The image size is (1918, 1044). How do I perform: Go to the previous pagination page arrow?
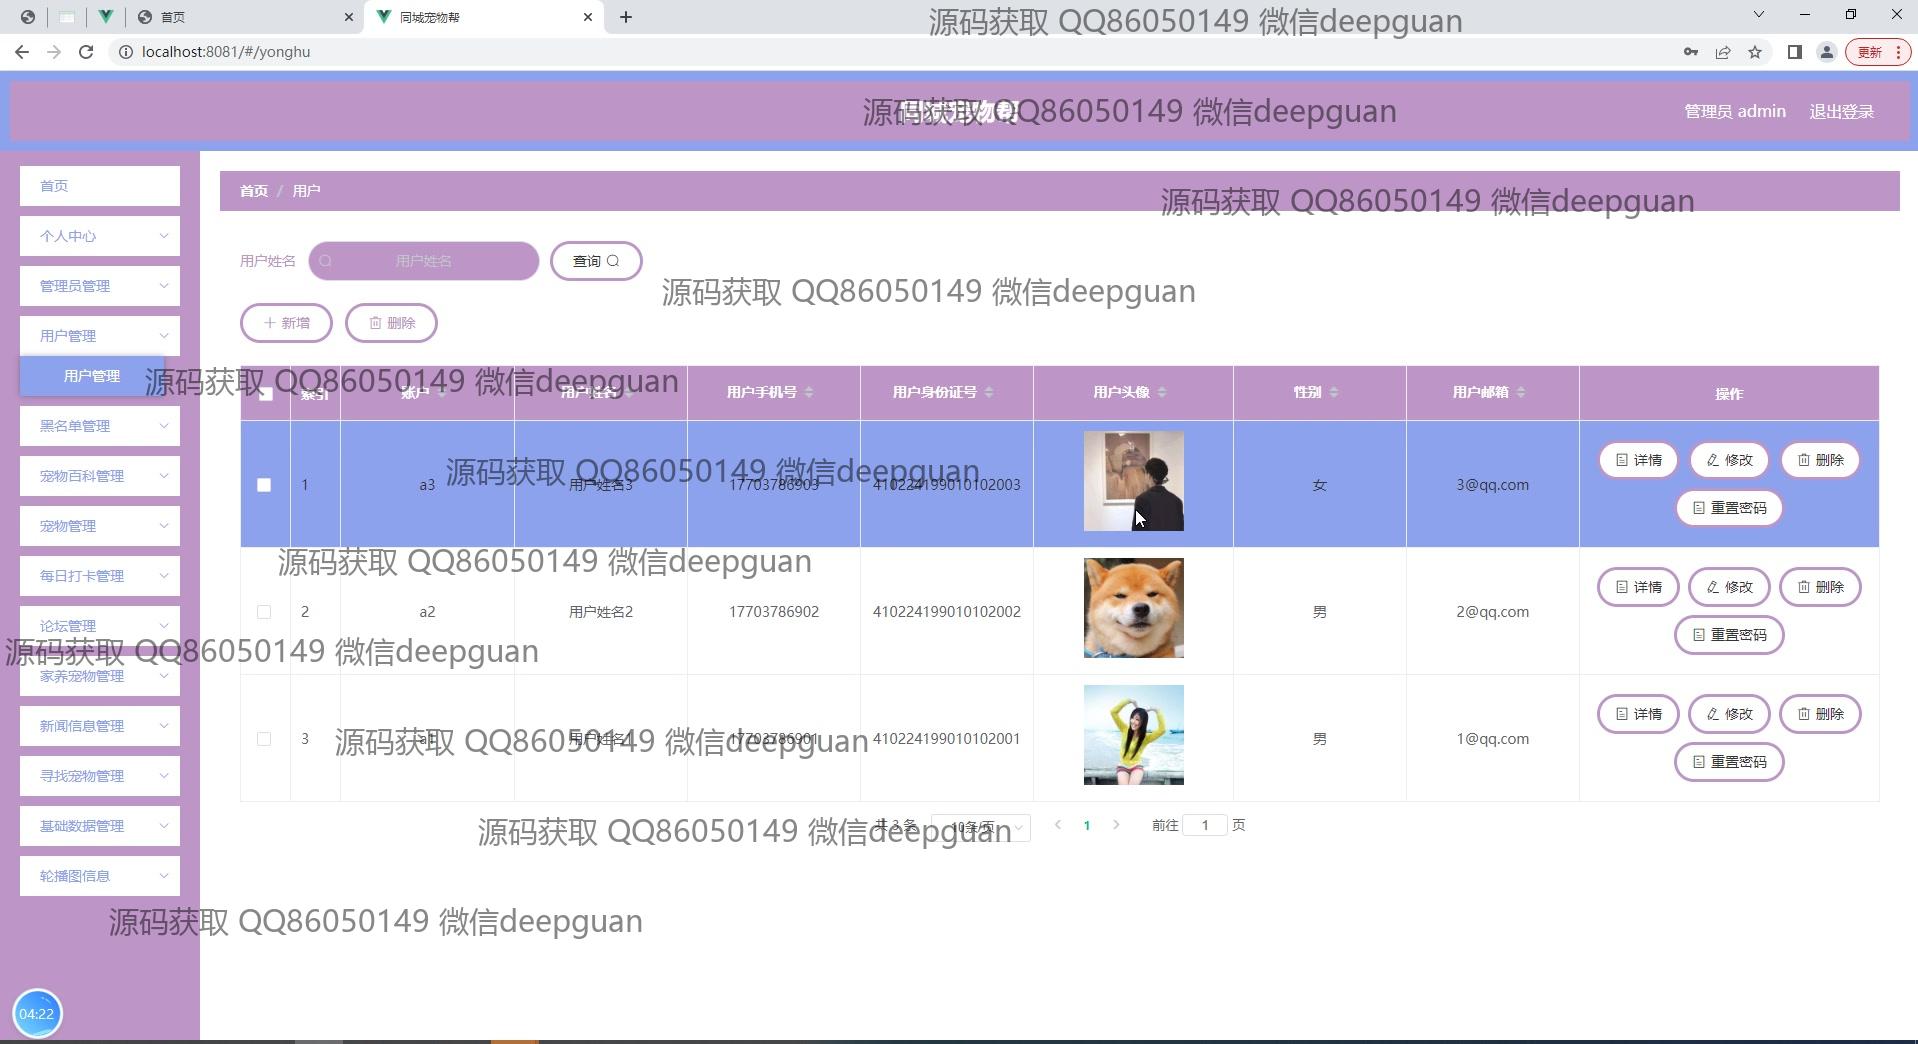1058,825
